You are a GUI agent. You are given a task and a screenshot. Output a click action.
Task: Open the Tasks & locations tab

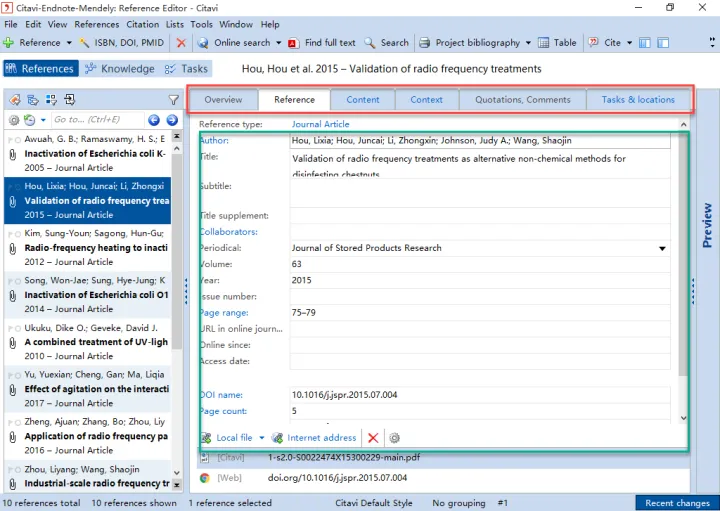(x=638, y=100)
